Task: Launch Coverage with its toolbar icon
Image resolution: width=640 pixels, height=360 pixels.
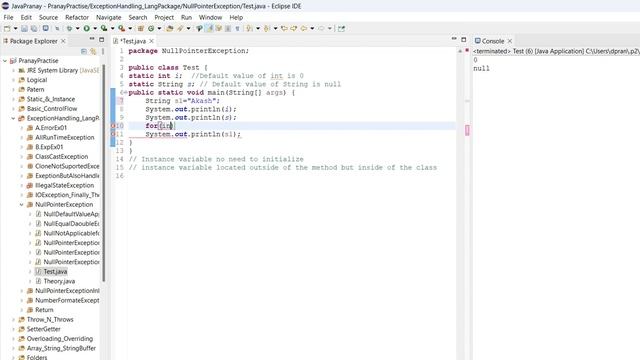Action: [104, 29]
